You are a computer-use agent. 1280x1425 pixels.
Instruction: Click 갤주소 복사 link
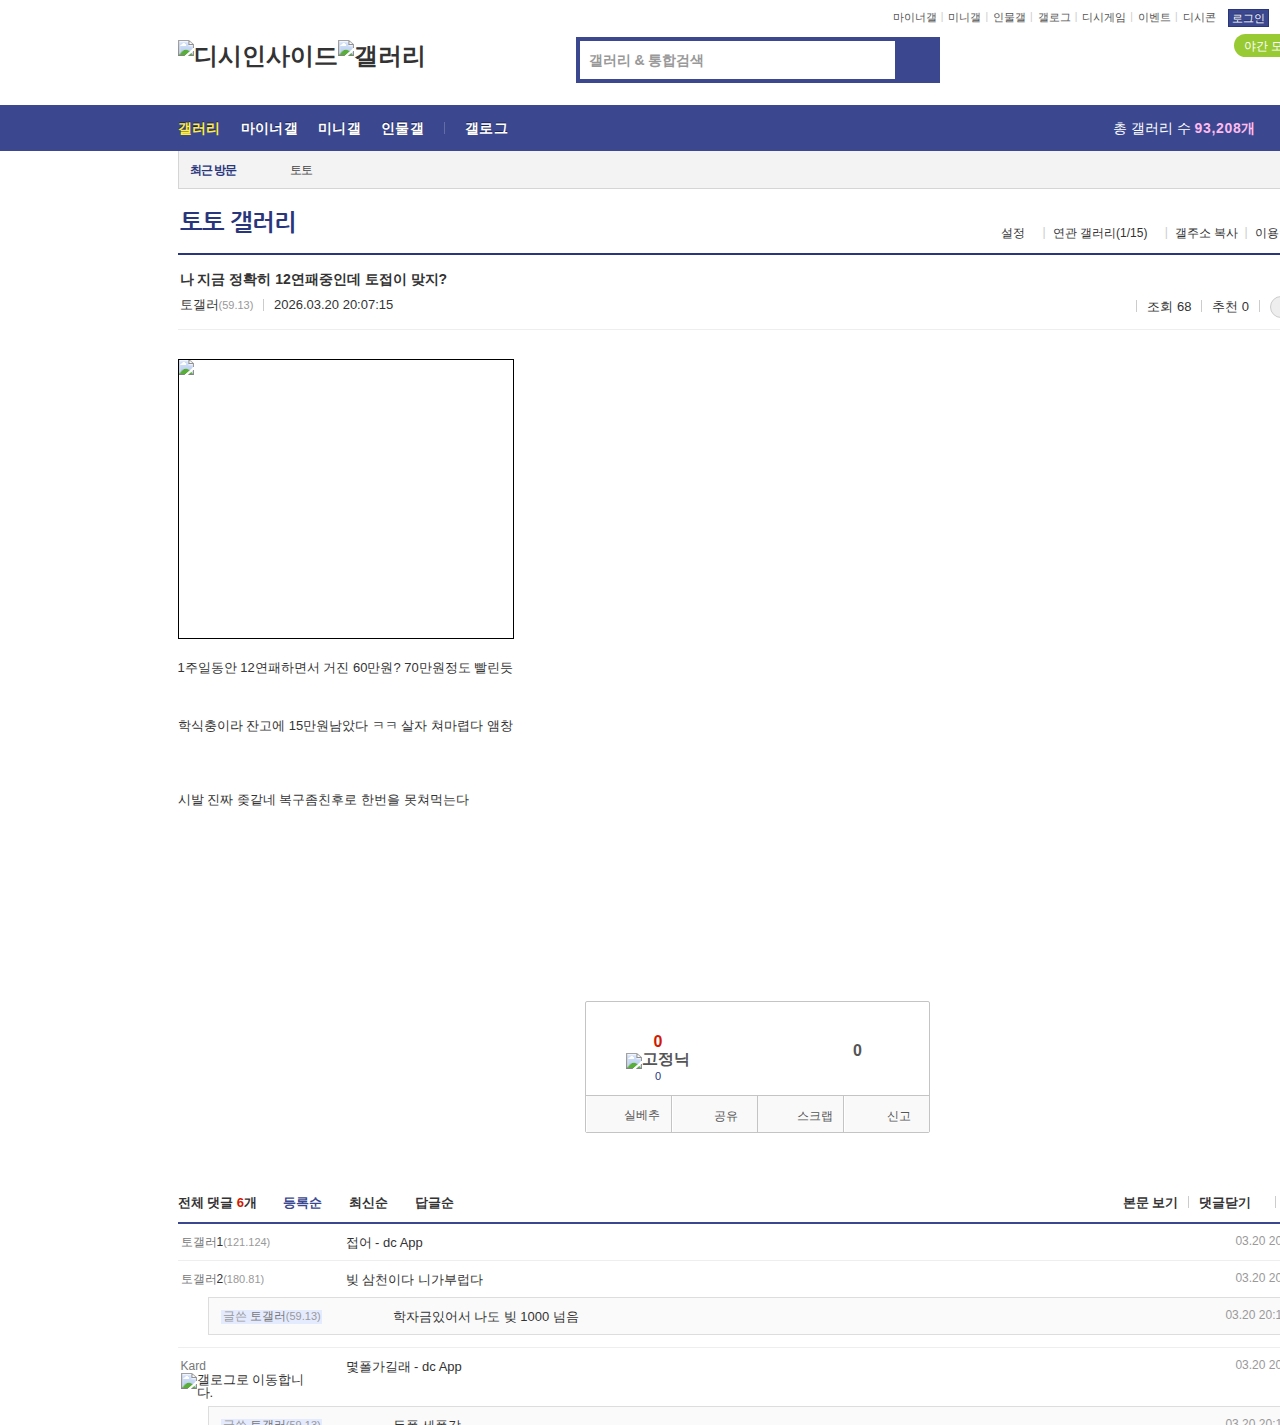coord(1206,233)
